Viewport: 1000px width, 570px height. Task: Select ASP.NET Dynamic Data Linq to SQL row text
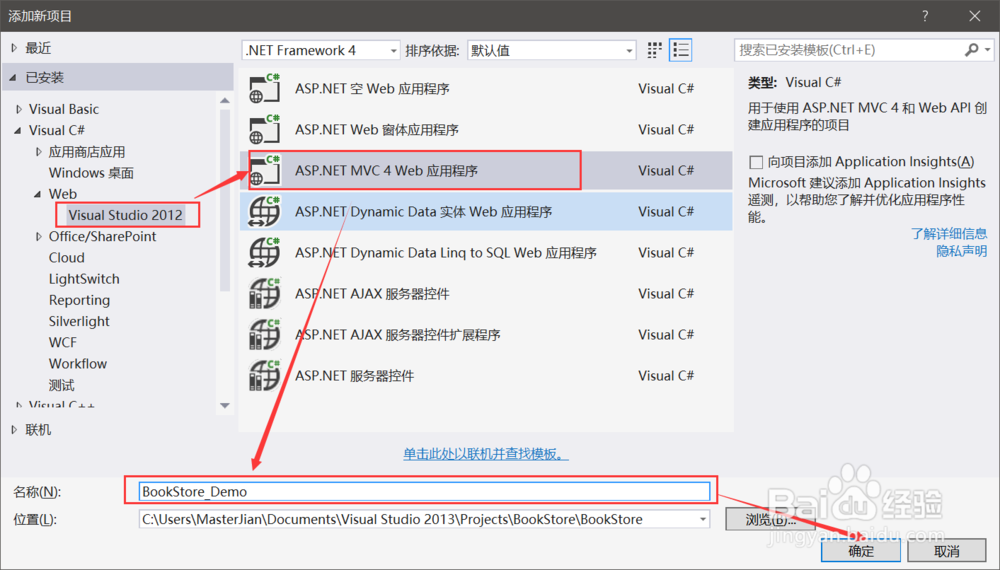pos(446,252)
